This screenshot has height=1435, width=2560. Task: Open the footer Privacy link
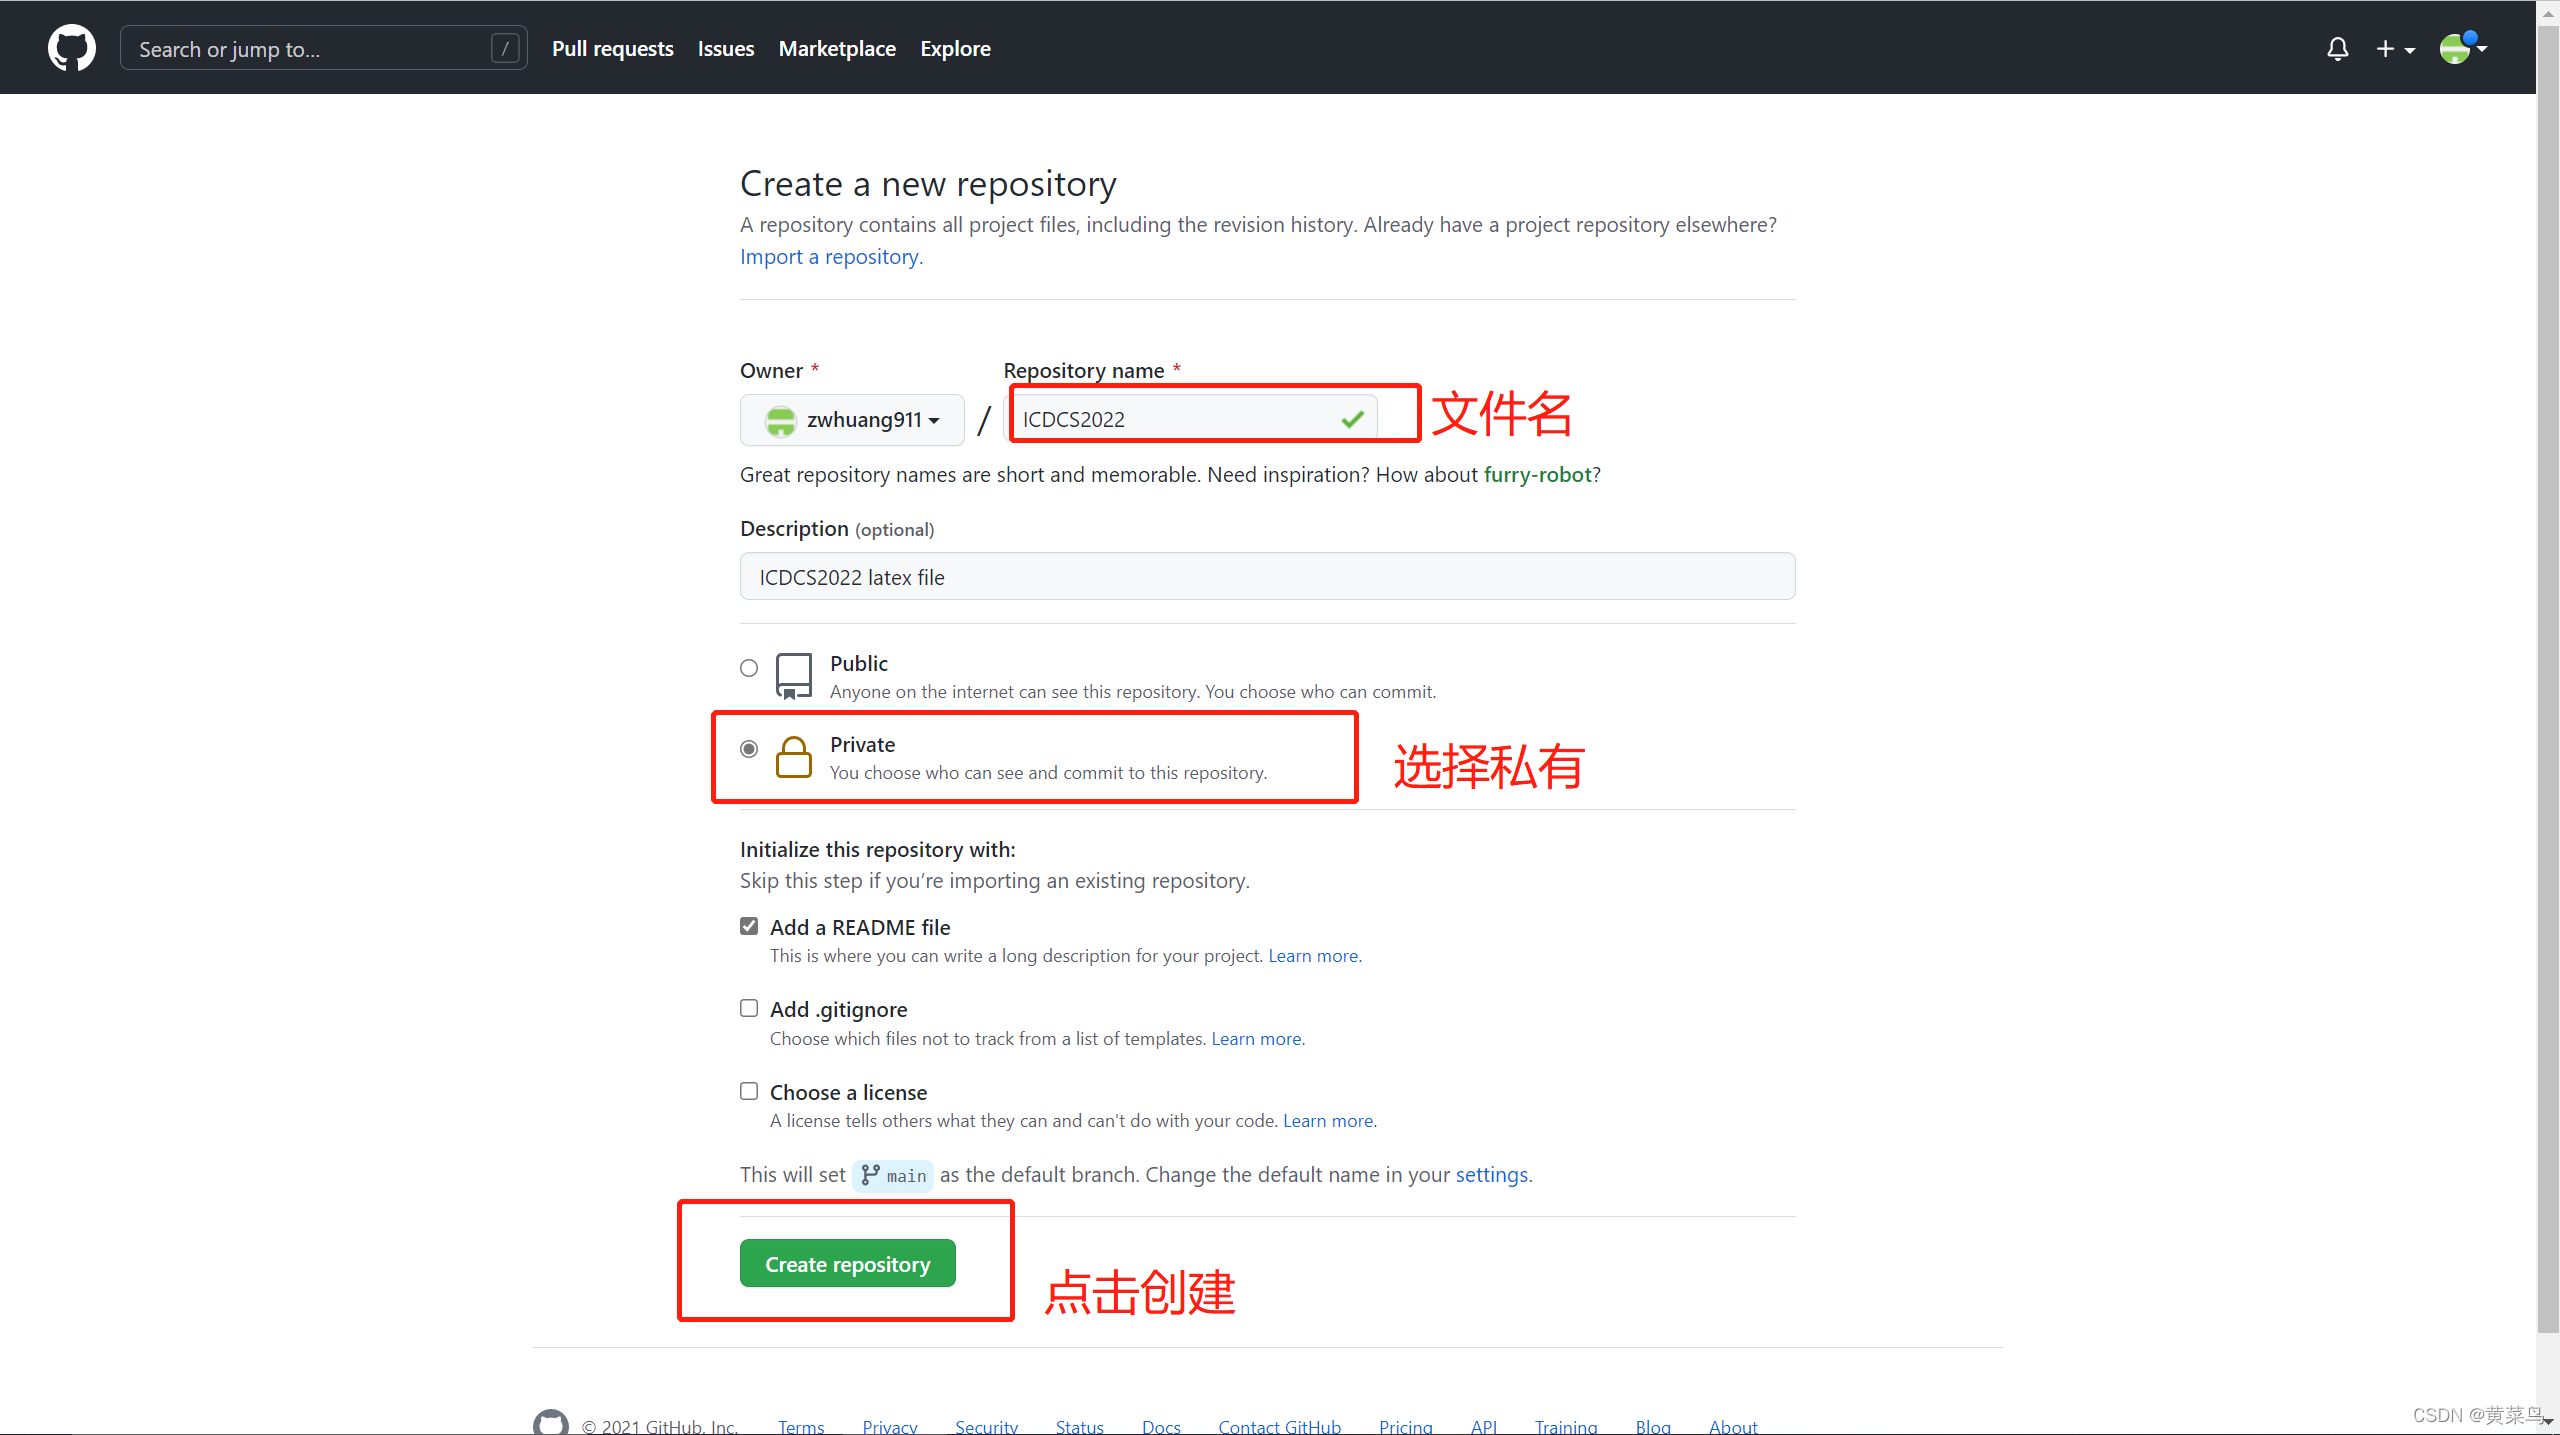(x=890, y=1426)
